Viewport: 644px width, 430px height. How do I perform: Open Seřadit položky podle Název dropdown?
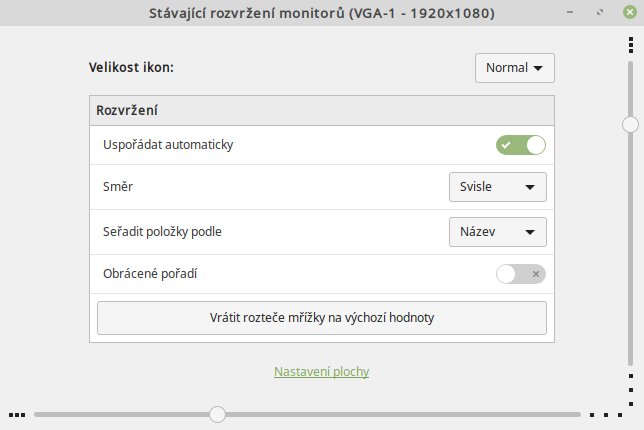tap(498, 232)
